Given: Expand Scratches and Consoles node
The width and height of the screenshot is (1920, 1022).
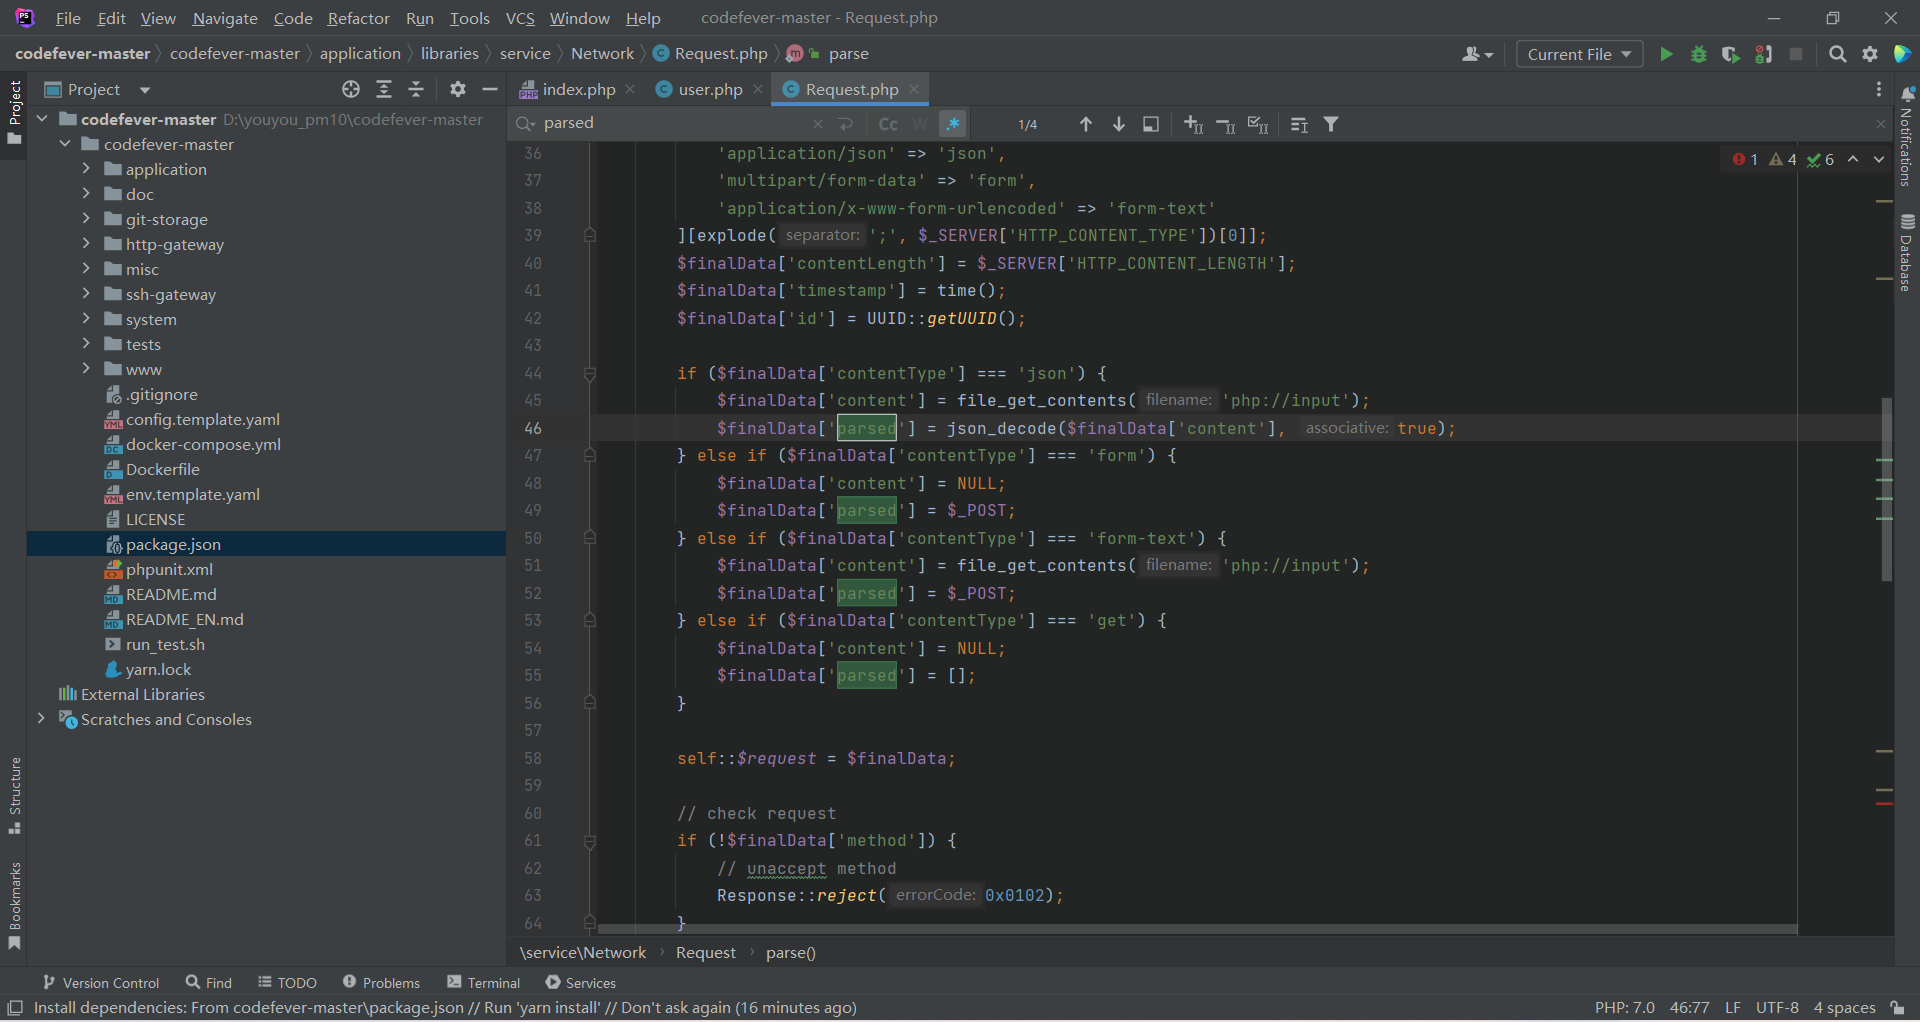Looking at the screenshot, I should pyautogui.click(x=41, y=719).
